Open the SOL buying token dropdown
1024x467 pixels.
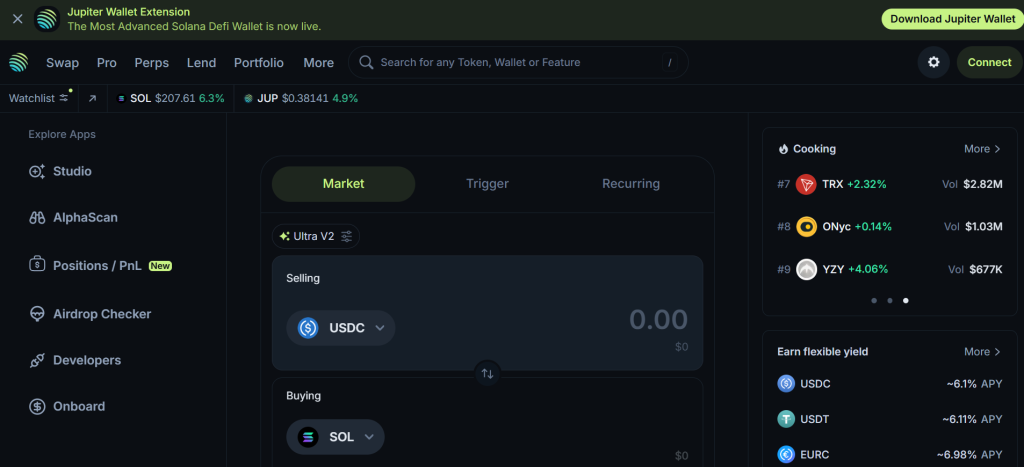click(x=335, y=437)
